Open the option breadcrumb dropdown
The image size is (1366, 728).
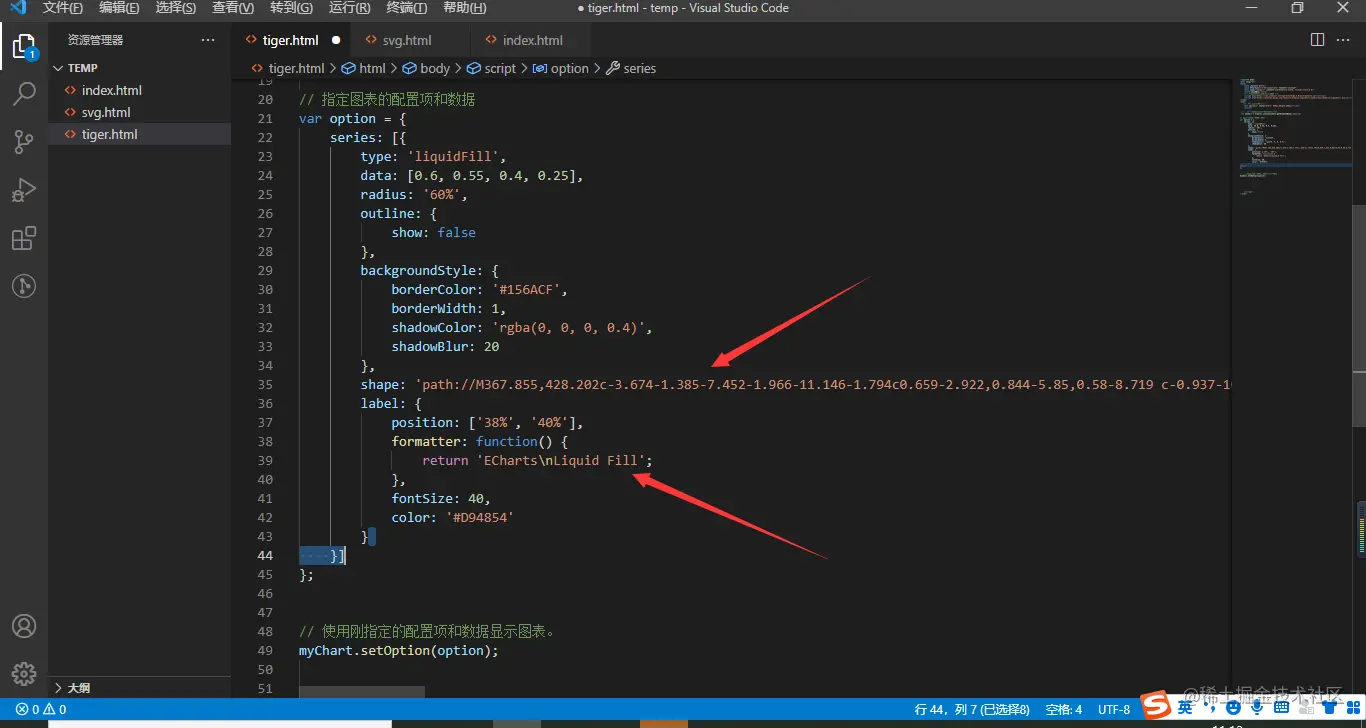click(x=561, y=68)
